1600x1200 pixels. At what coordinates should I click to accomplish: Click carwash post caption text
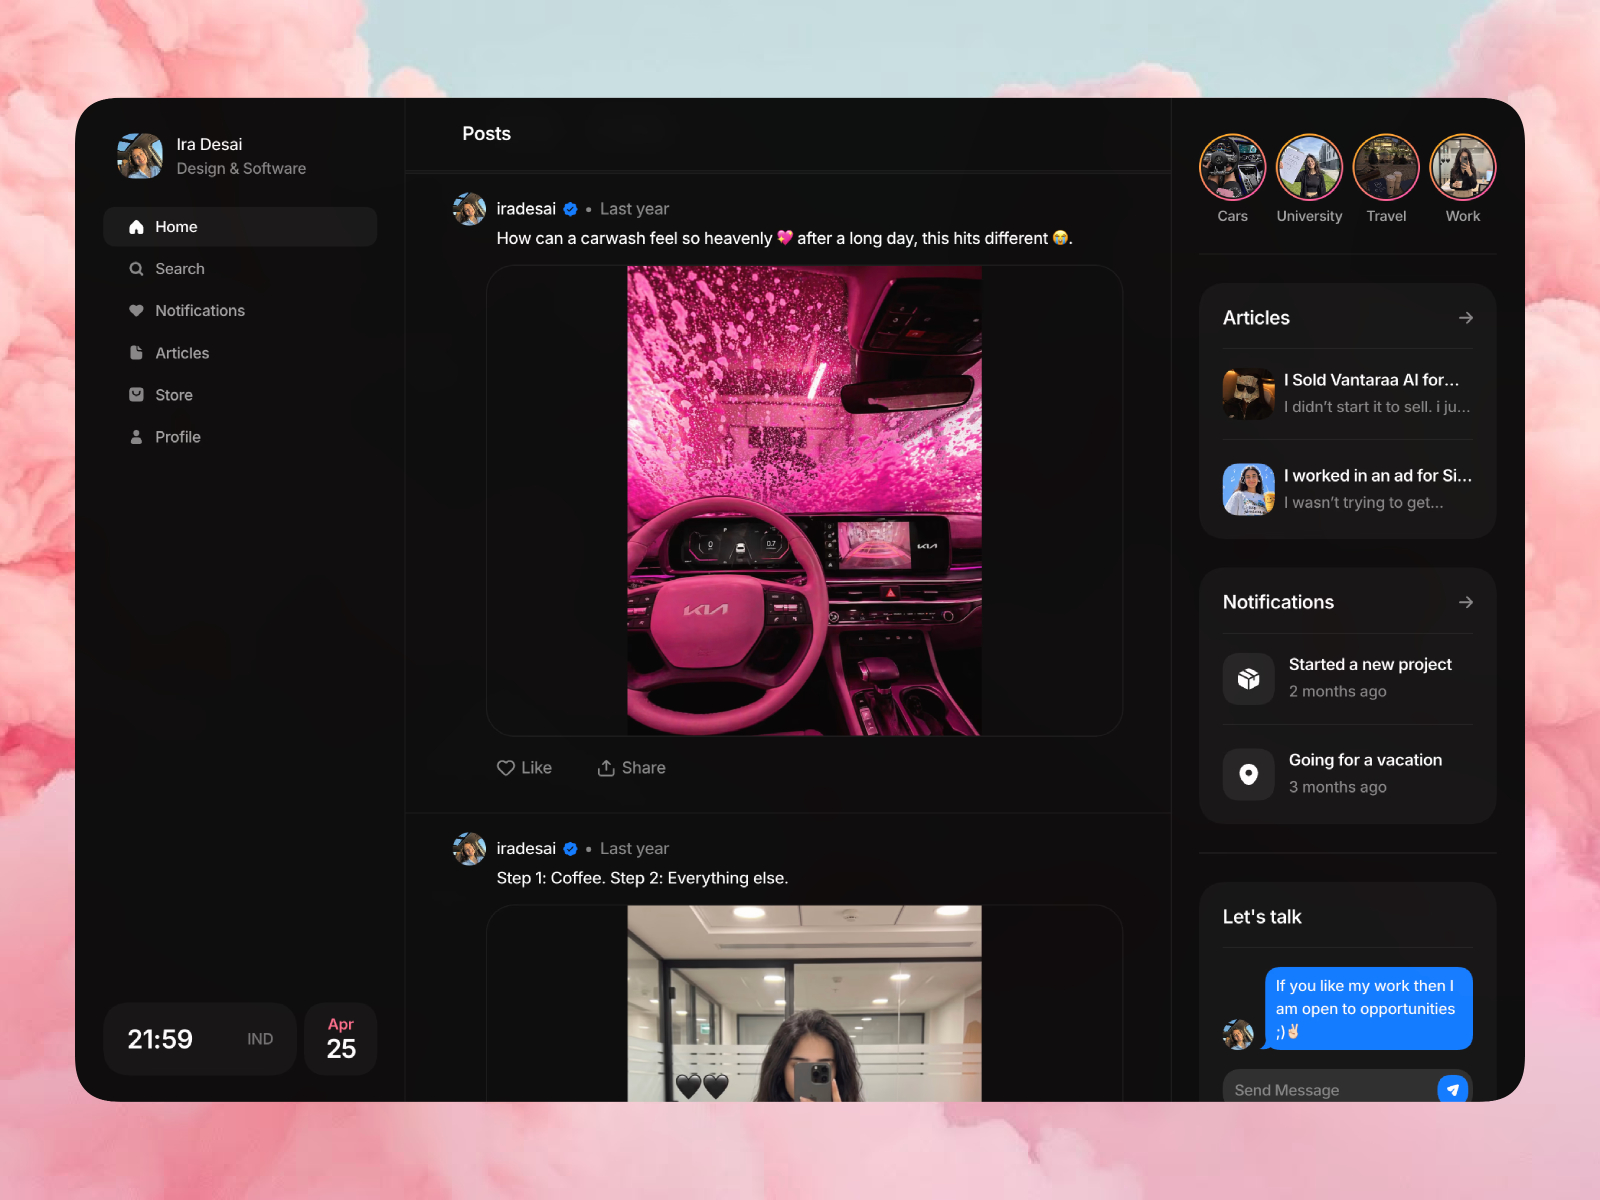tap(784, 239)
